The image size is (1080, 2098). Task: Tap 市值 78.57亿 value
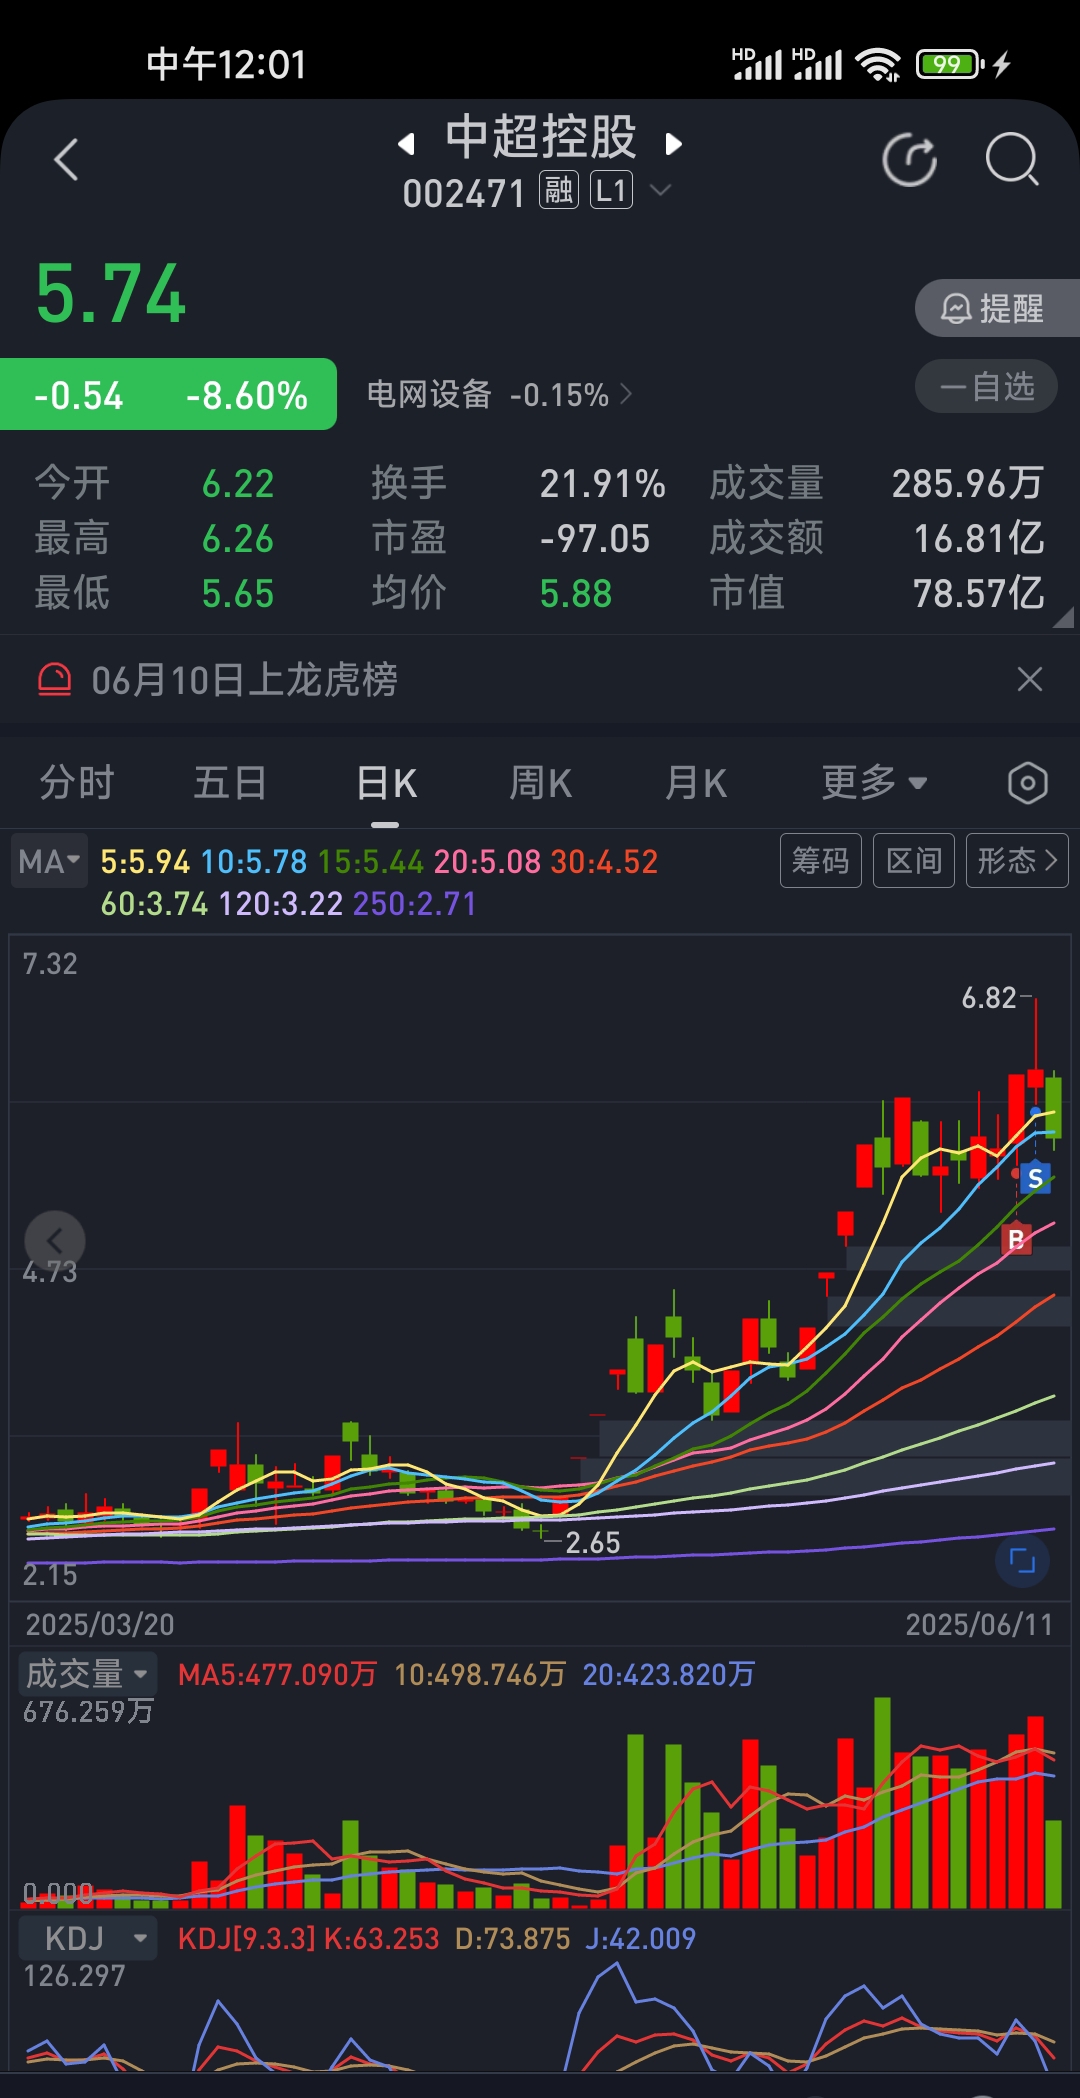point(979,593)
